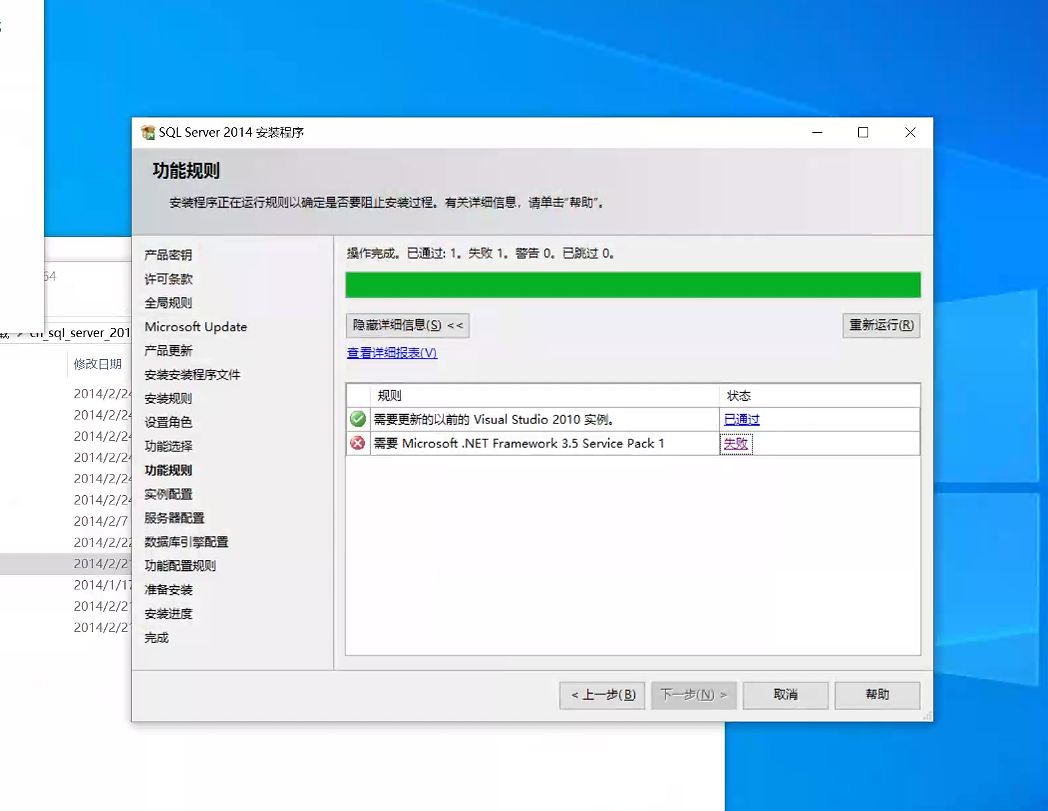
Task: Open the 已通过 status link
Action: click(741, 419)
